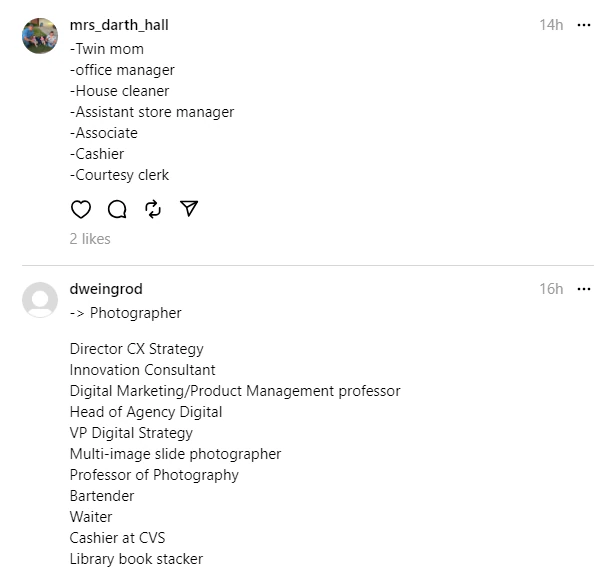Click the "-Courtesy clerk" line
The image size is (609, 575).
[x=120, y=175]
